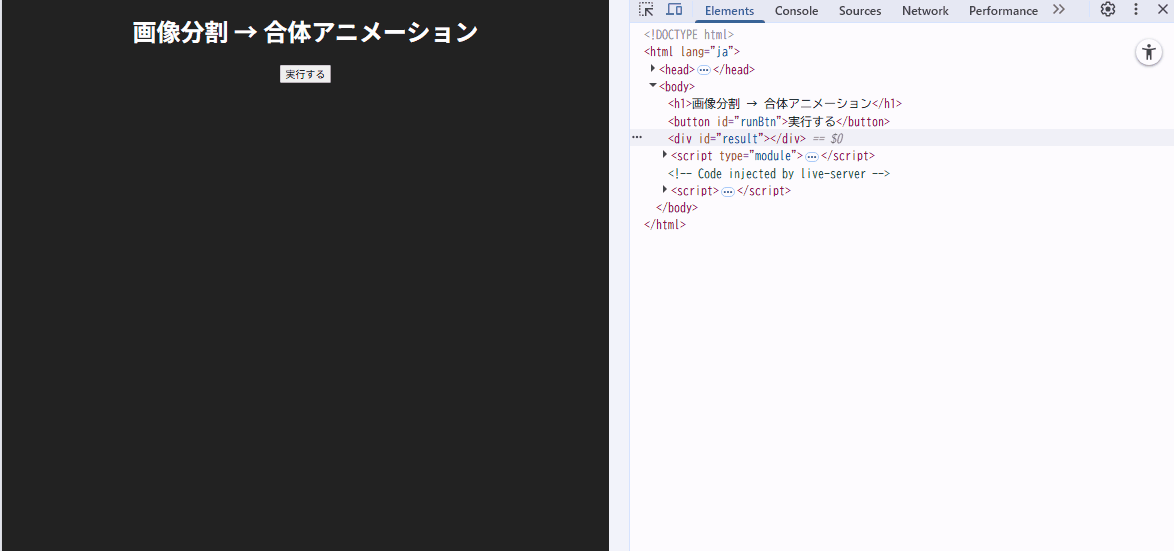This screenshot has width=1174, height=551.
Task: Expand the head node triangle
Action: 653,69
